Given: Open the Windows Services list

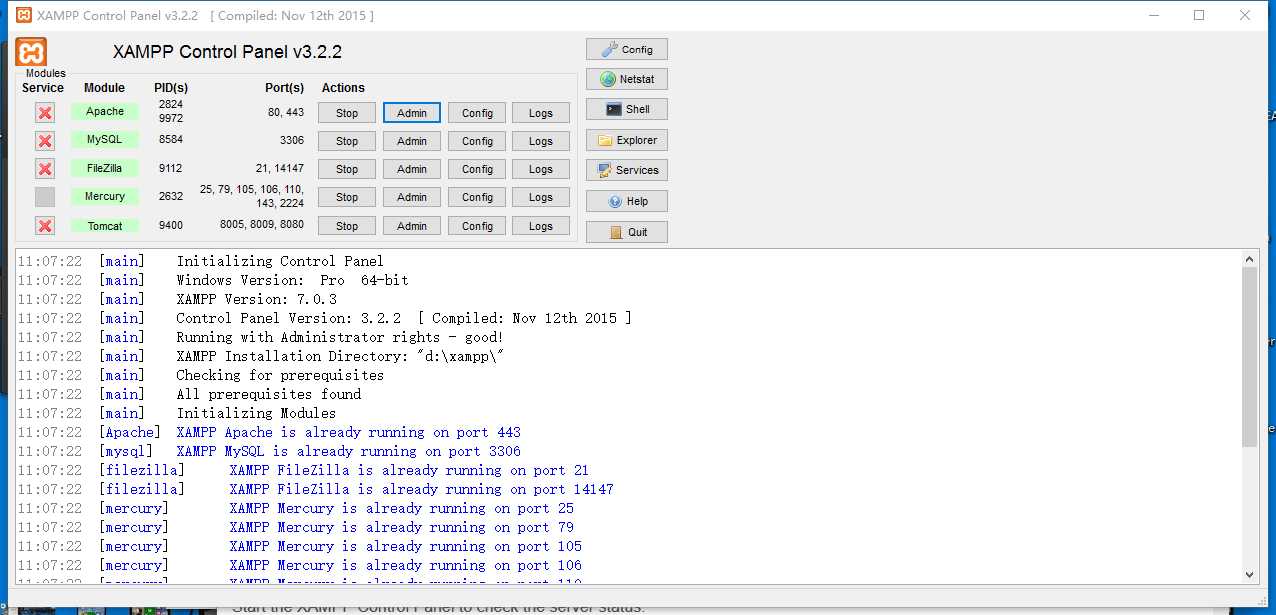Looking at the screenshot, I should coord(627,170).
